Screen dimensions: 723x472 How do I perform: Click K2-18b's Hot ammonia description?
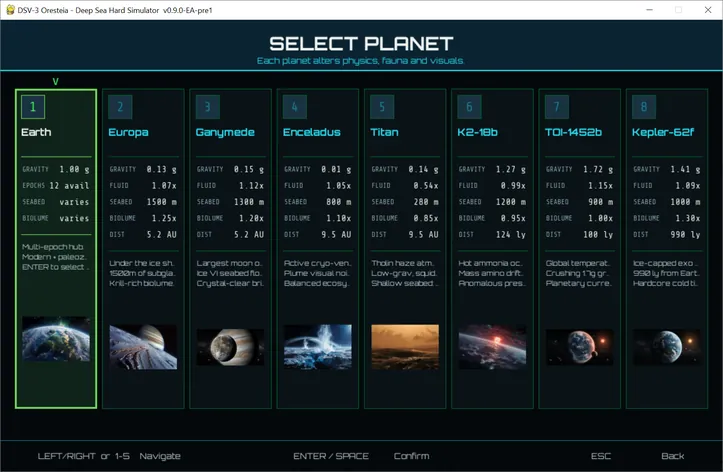pyautogui.click(x=492, y=273)
